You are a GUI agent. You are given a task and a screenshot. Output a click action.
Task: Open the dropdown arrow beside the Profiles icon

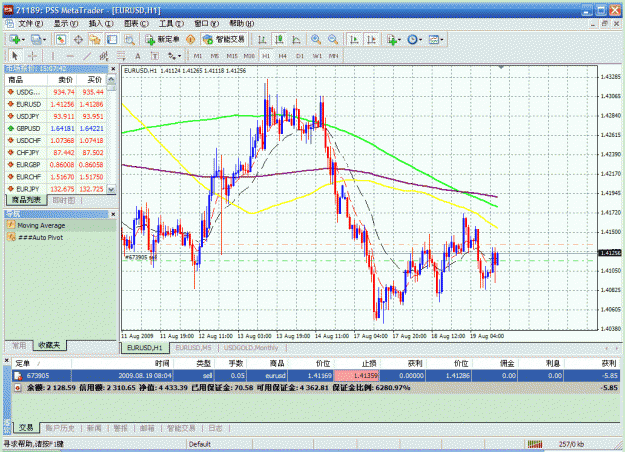point(44,39)
